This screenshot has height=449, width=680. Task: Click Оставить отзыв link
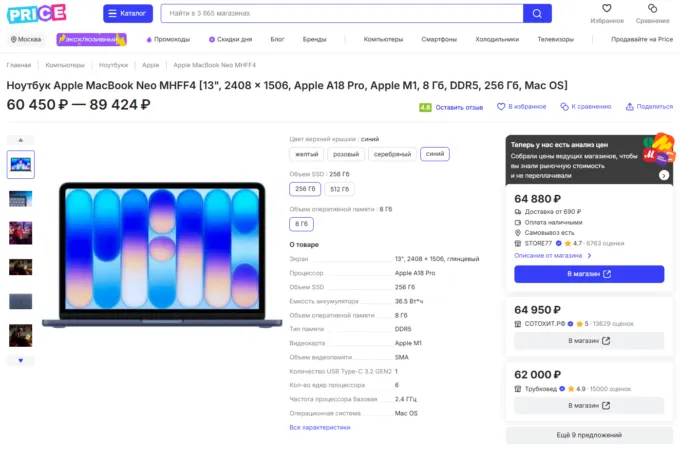(459, 107)
